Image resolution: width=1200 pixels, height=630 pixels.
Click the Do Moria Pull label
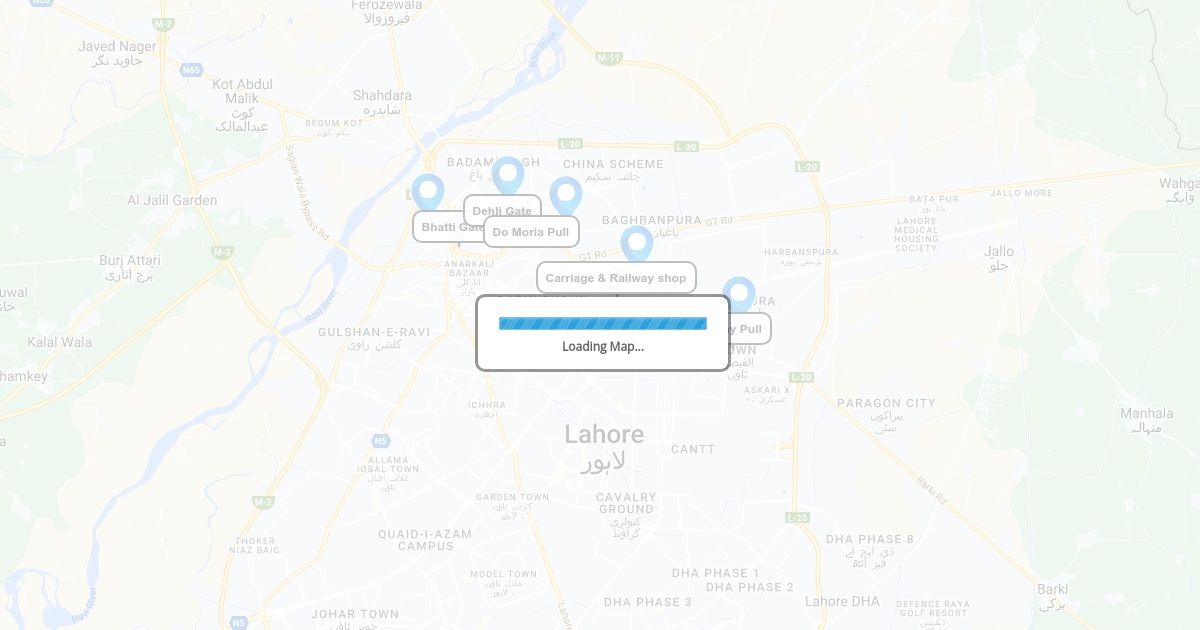[x=531, y=232]
